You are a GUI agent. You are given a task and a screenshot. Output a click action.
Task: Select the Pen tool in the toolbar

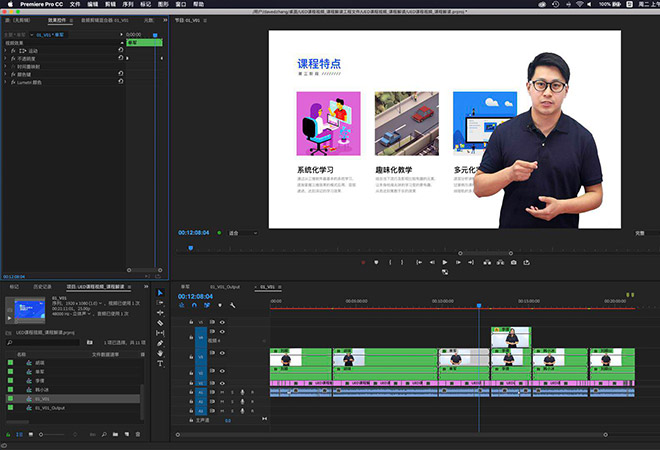click(160, 343)
